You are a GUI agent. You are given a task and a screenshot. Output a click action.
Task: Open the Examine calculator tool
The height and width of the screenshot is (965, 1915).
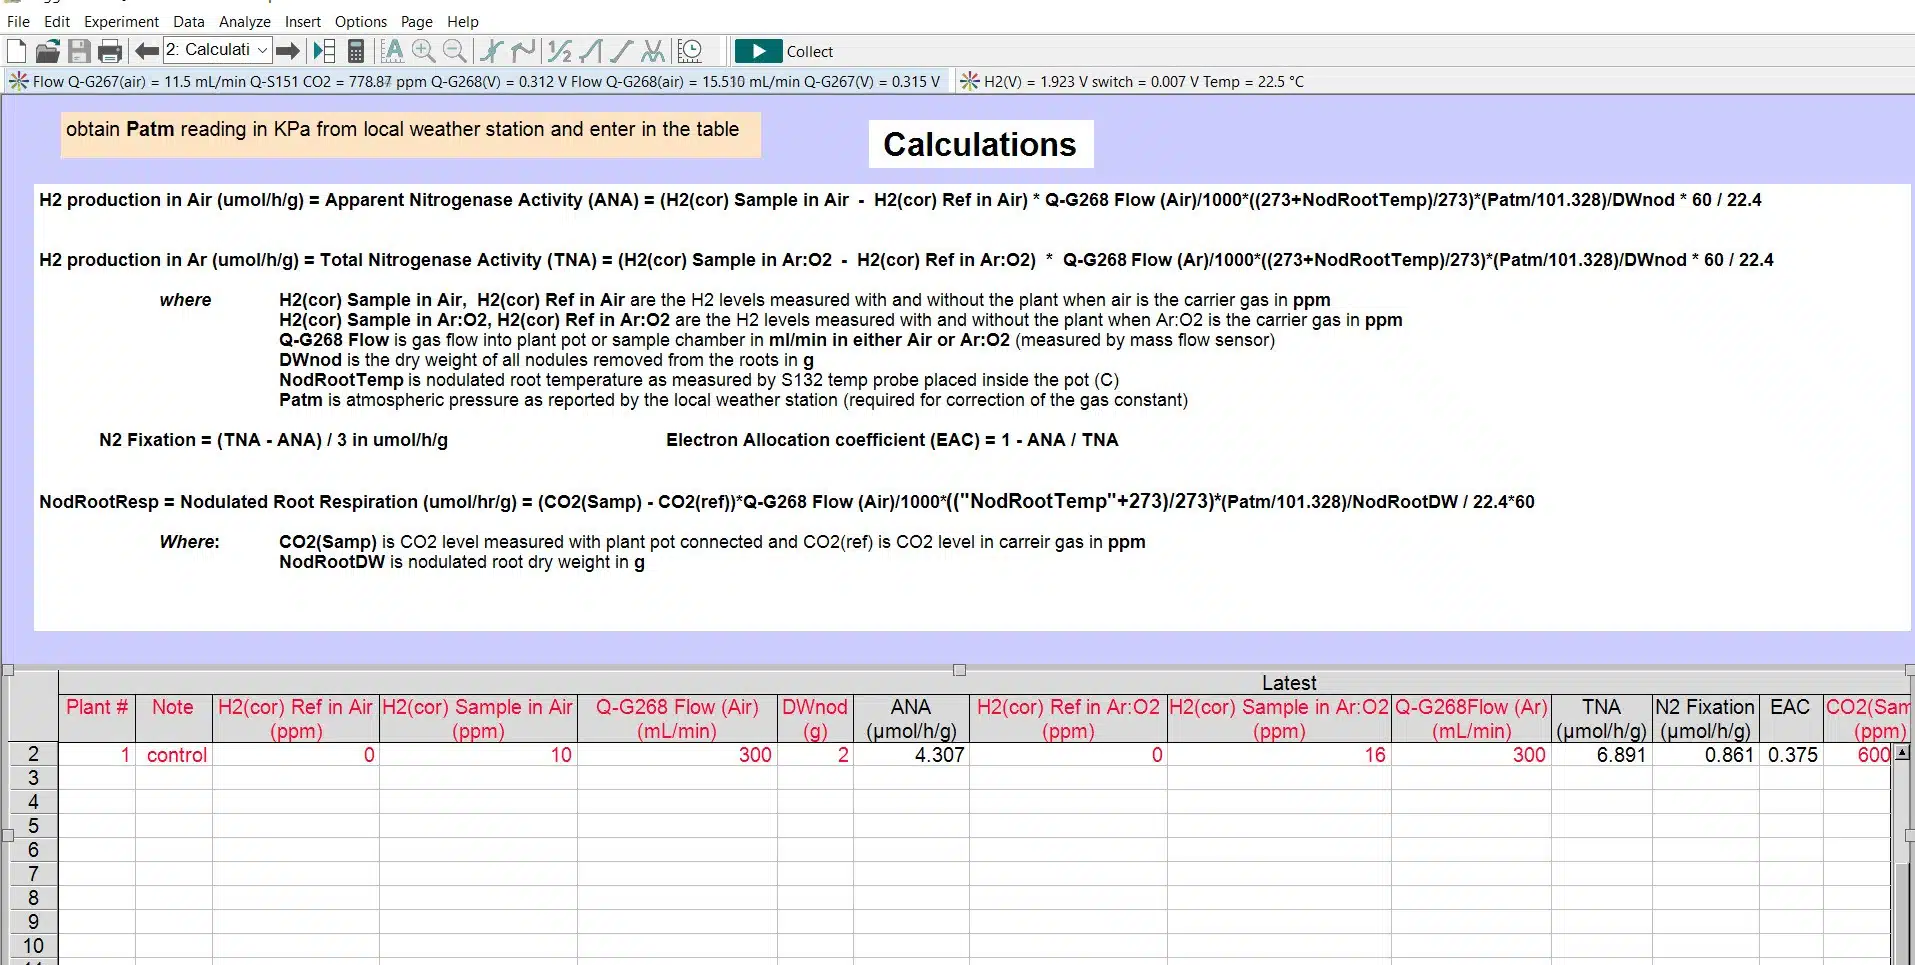[x=490, y=51]
